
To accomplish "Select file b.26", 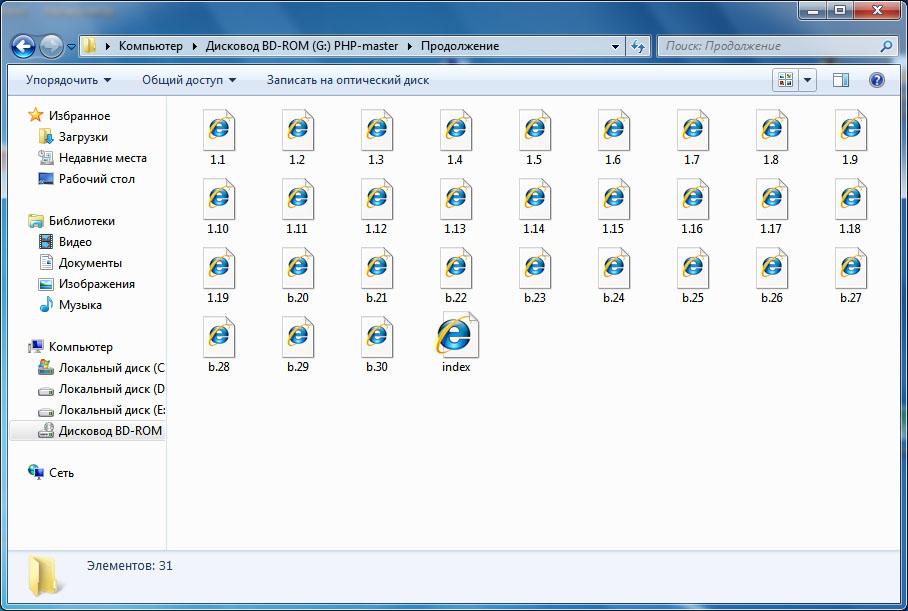I will (x=772, y=275).
